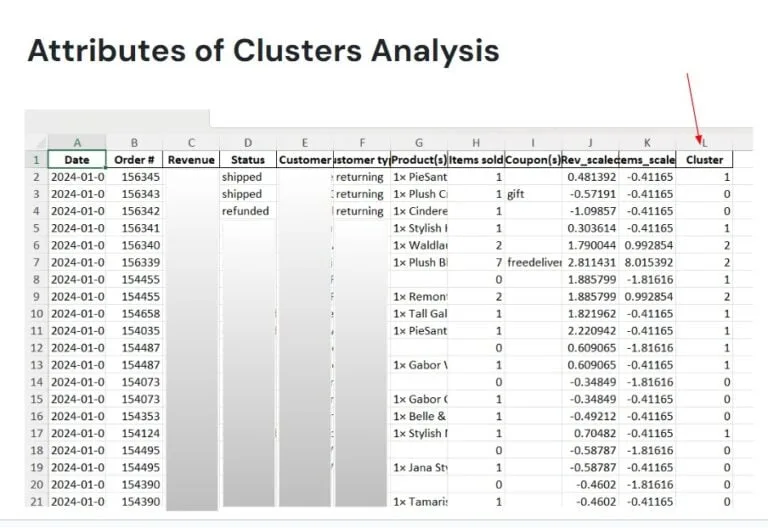Image resolution: width=768 pixels, height=528 pixels.
Task: Click the 'Cluster' header cell
Action: pyautogui.click(x=704, y=160)
